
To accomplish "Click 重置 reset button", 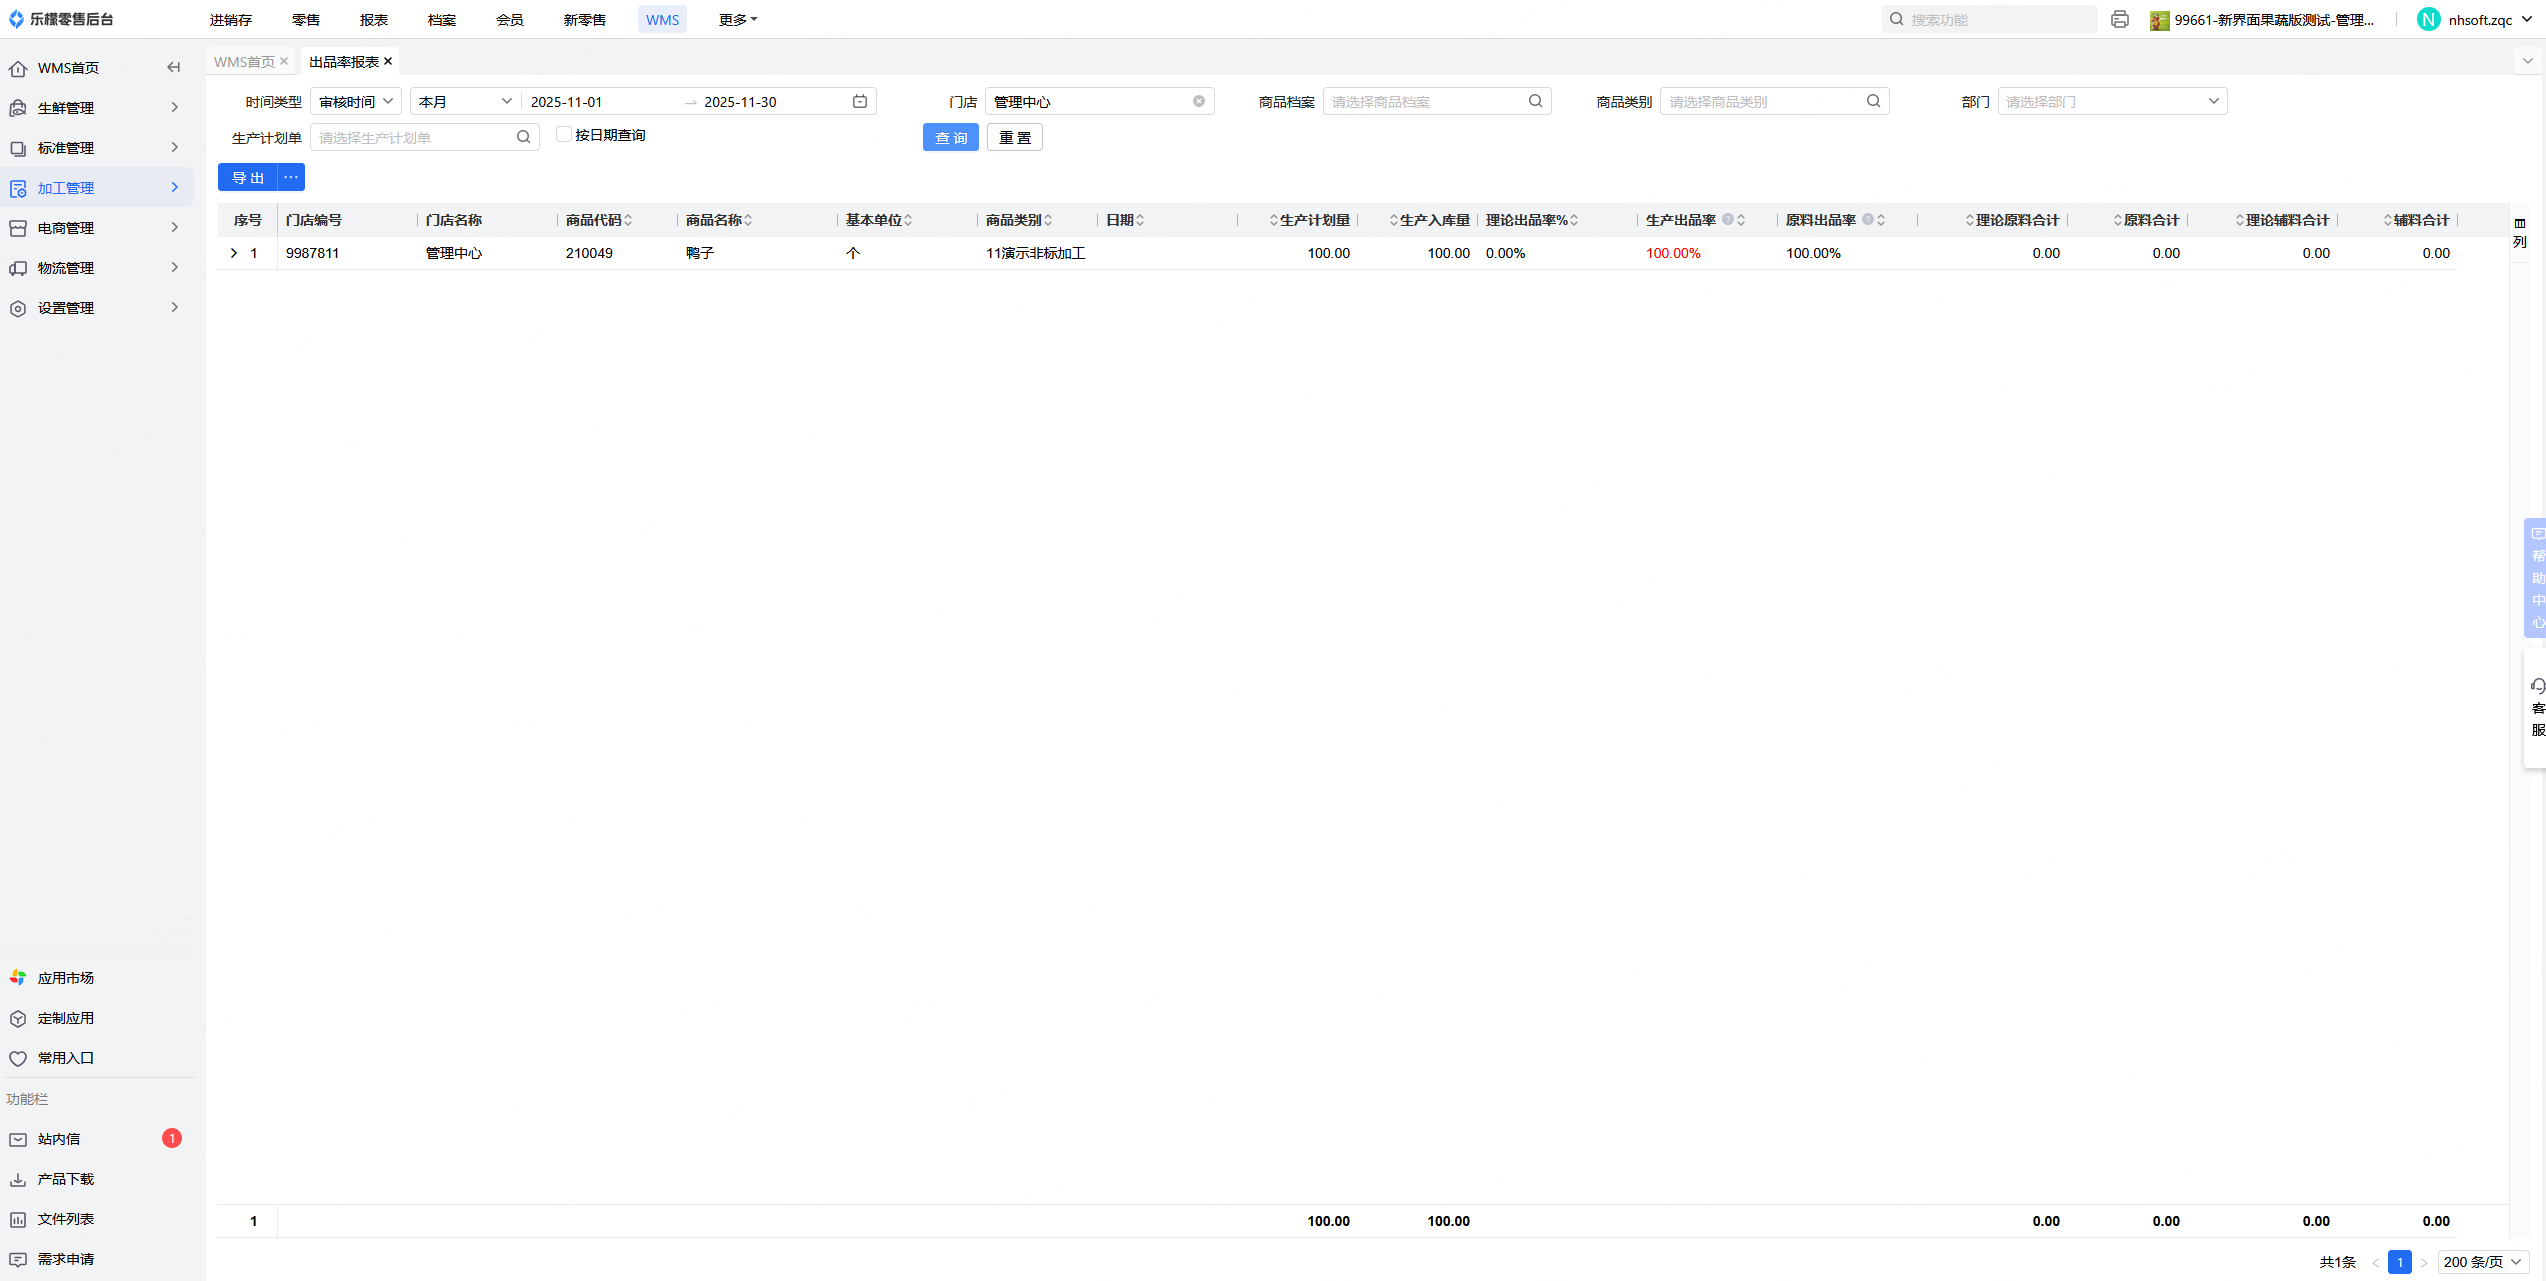I will point(1014,138).
